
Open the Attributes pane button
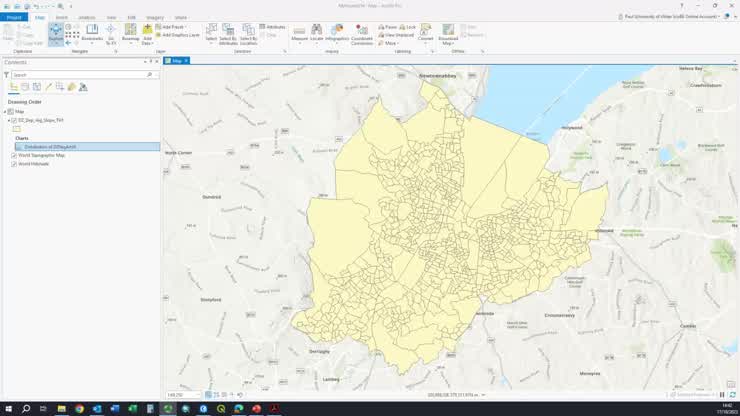pos(272,27)
